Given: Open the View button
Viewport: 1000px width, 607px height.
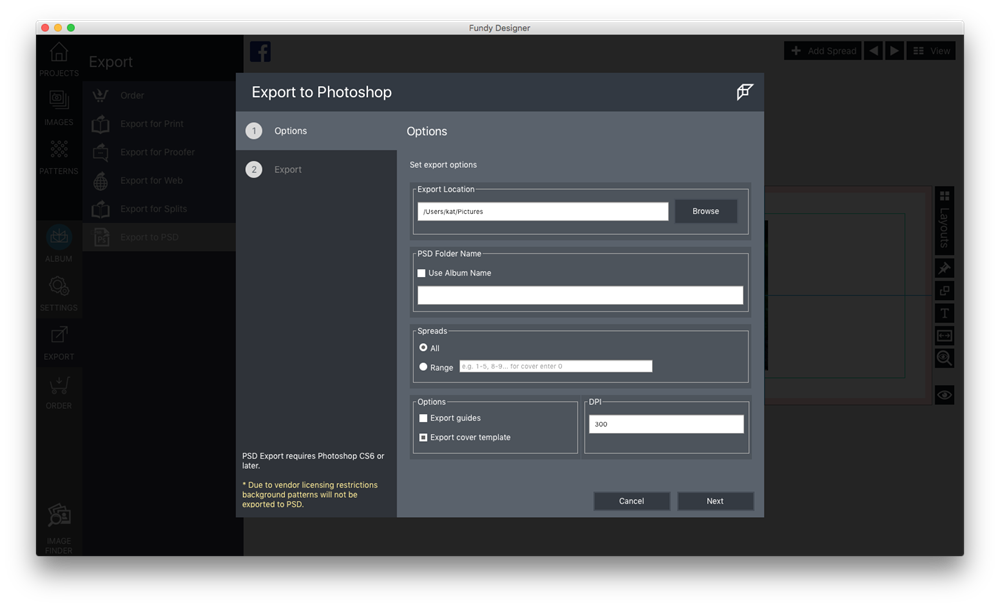Looking at the screenshot, I should [x=931, y=50].
